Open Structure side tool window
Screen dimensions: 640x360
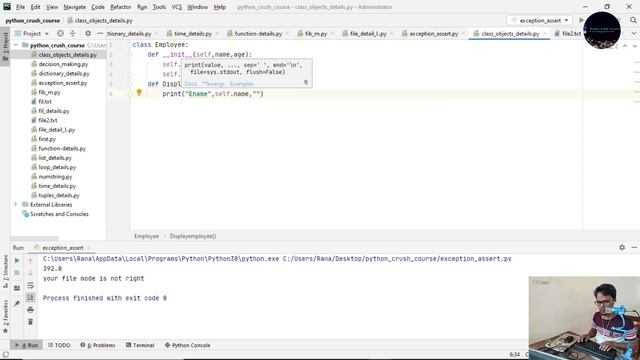pos(5,271)
